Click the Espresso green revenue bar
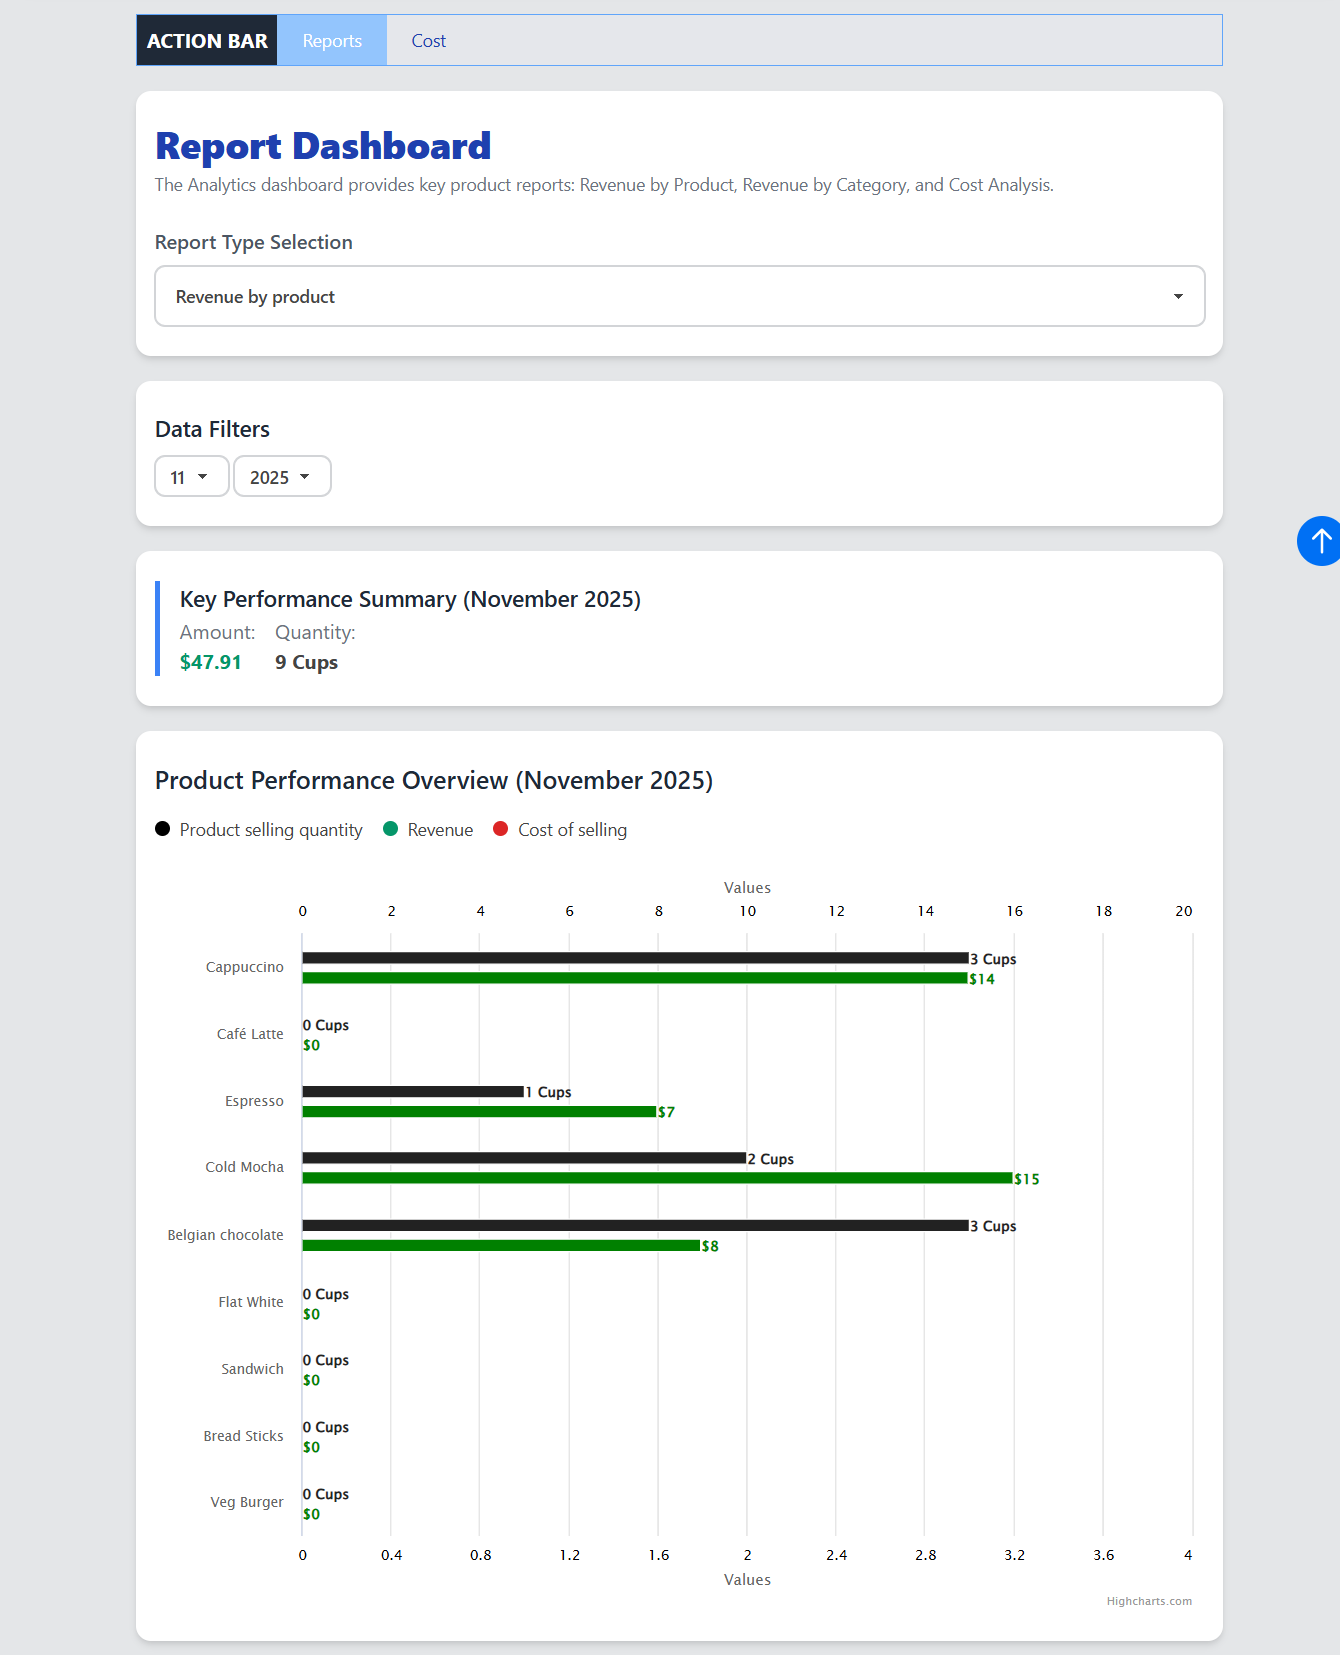This screenshot has height=1655, width=1340. click(x=479, y=1111)
